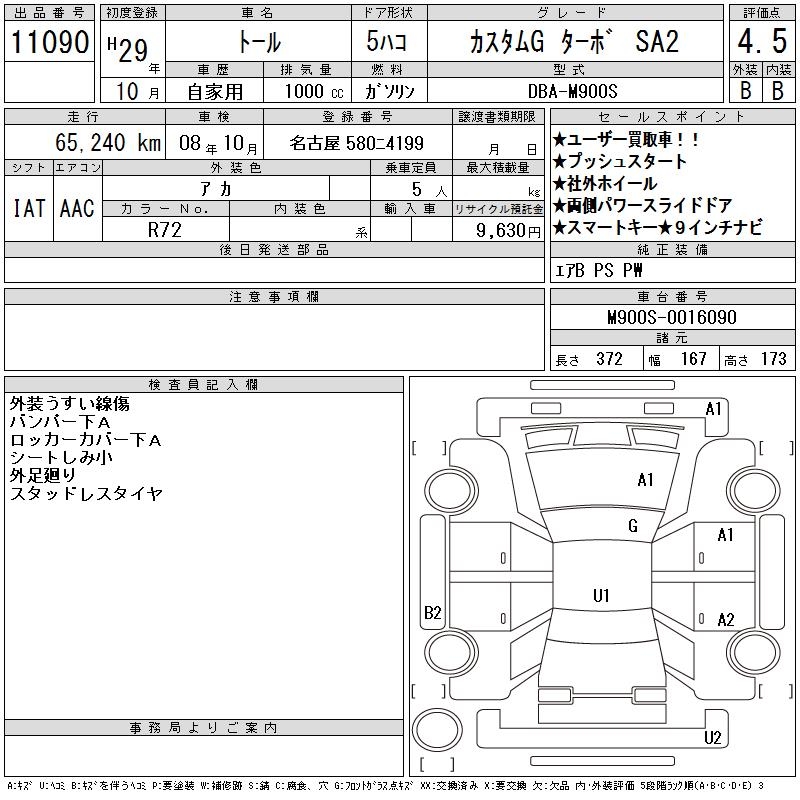This screenshot has width=800, height=800.
Task: Select A1 mark on right front door
Action: (x=725, y=535)
